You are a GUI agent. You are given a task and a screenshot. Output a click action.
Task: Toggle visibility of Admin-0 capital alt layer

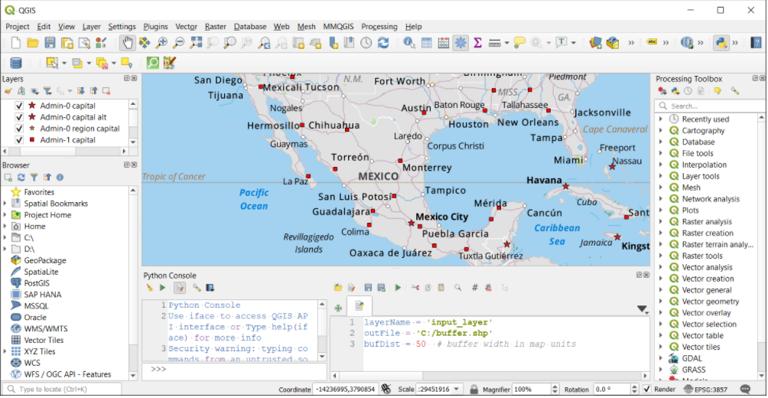(x=19, y=117)
